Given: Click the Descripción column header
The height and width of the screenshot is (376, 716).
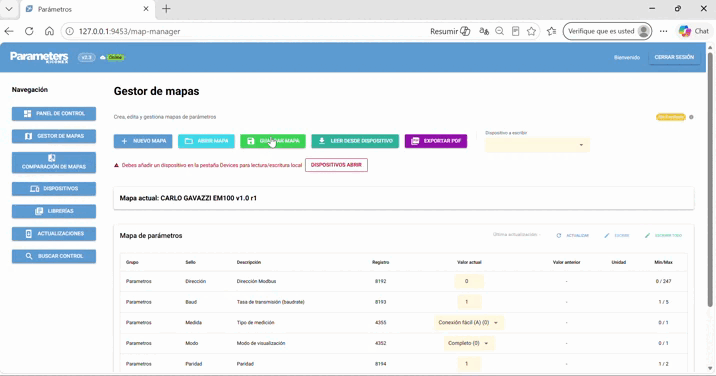Looking at the screenshot, I should click(x=249, y=262).
